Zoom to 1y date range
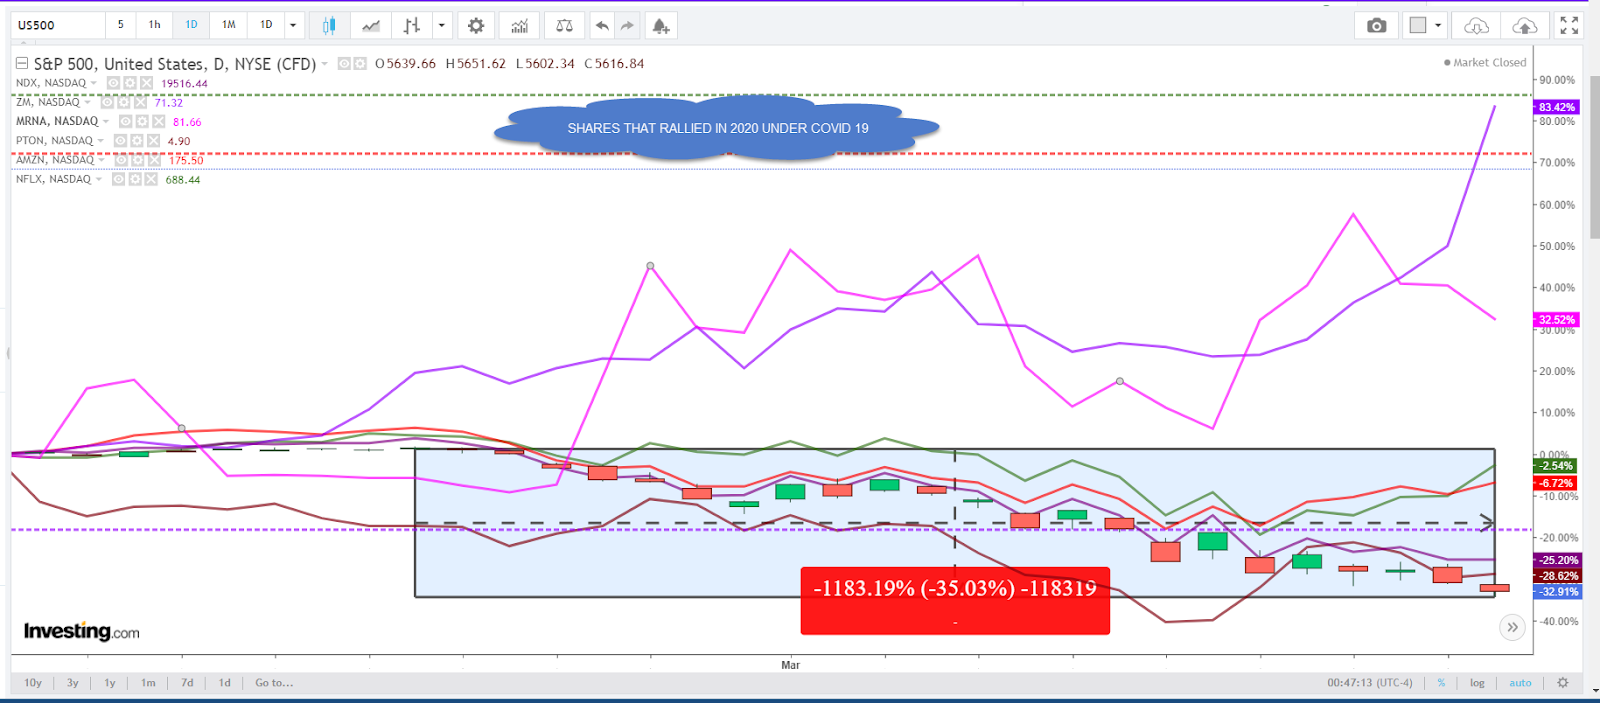Viewport: 1600px width, 703px height. (110, 683)
